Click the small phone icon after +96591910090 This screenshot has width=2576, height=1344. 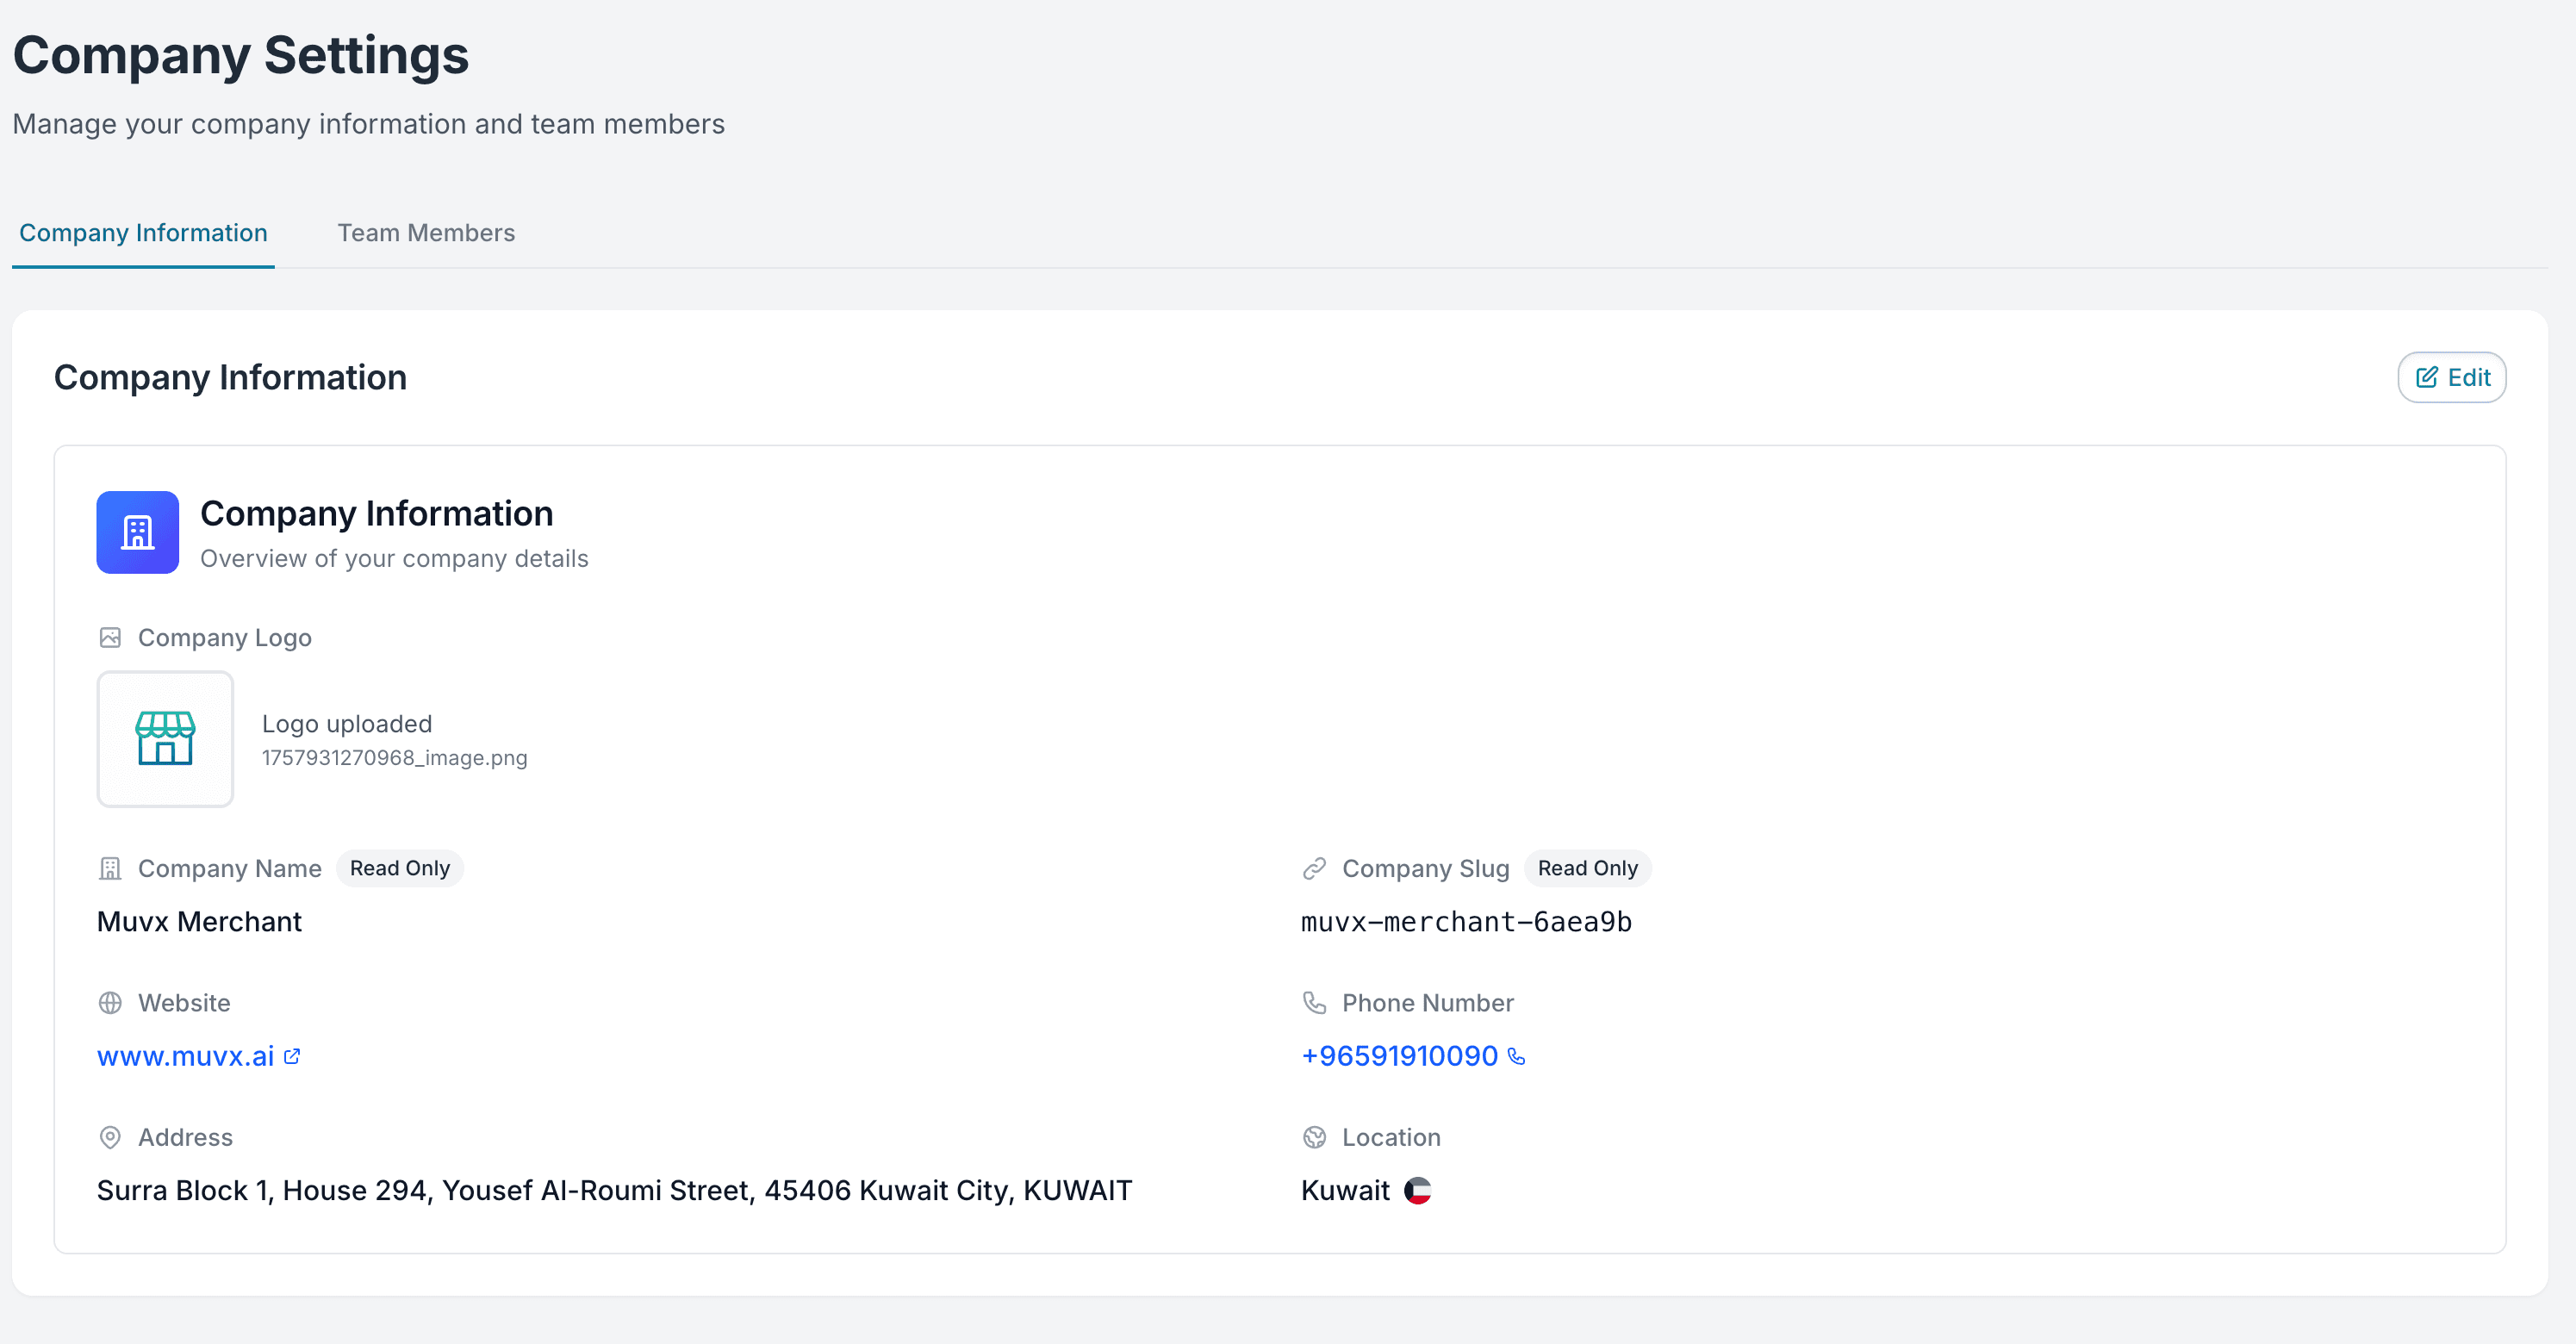[1516, 1056]
